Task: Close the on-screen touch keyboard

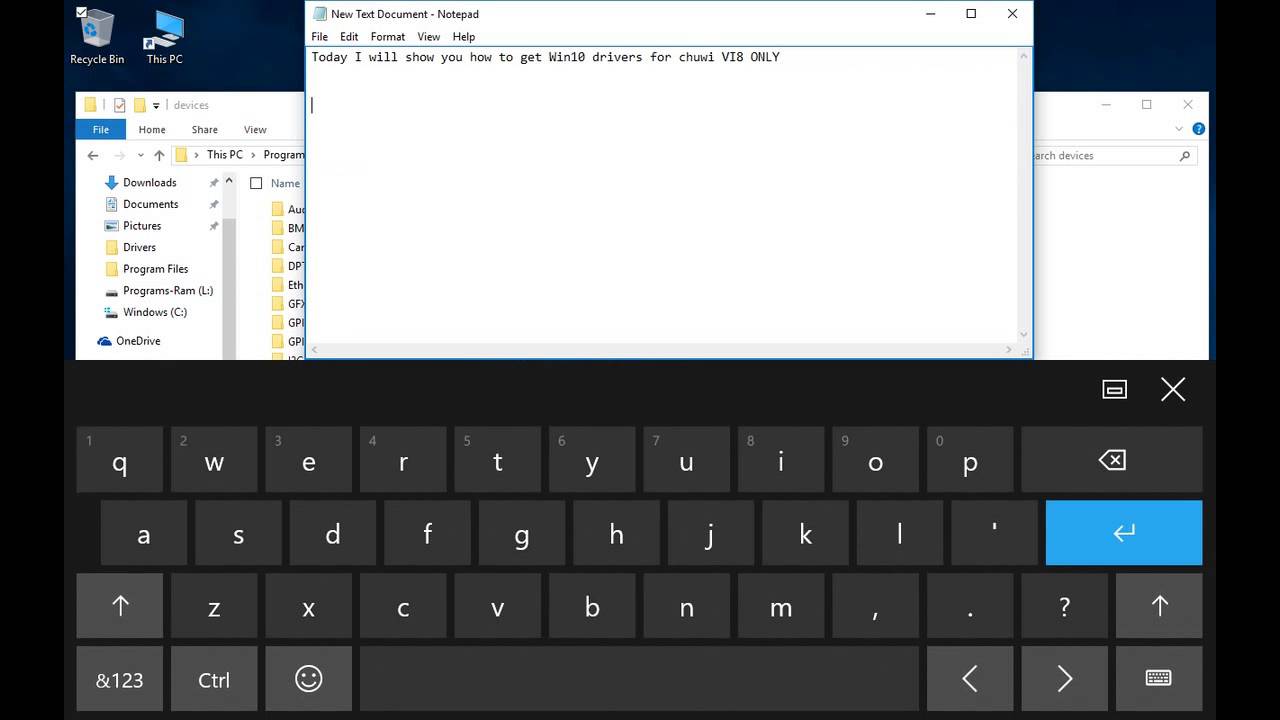Action: (1173, 390)
